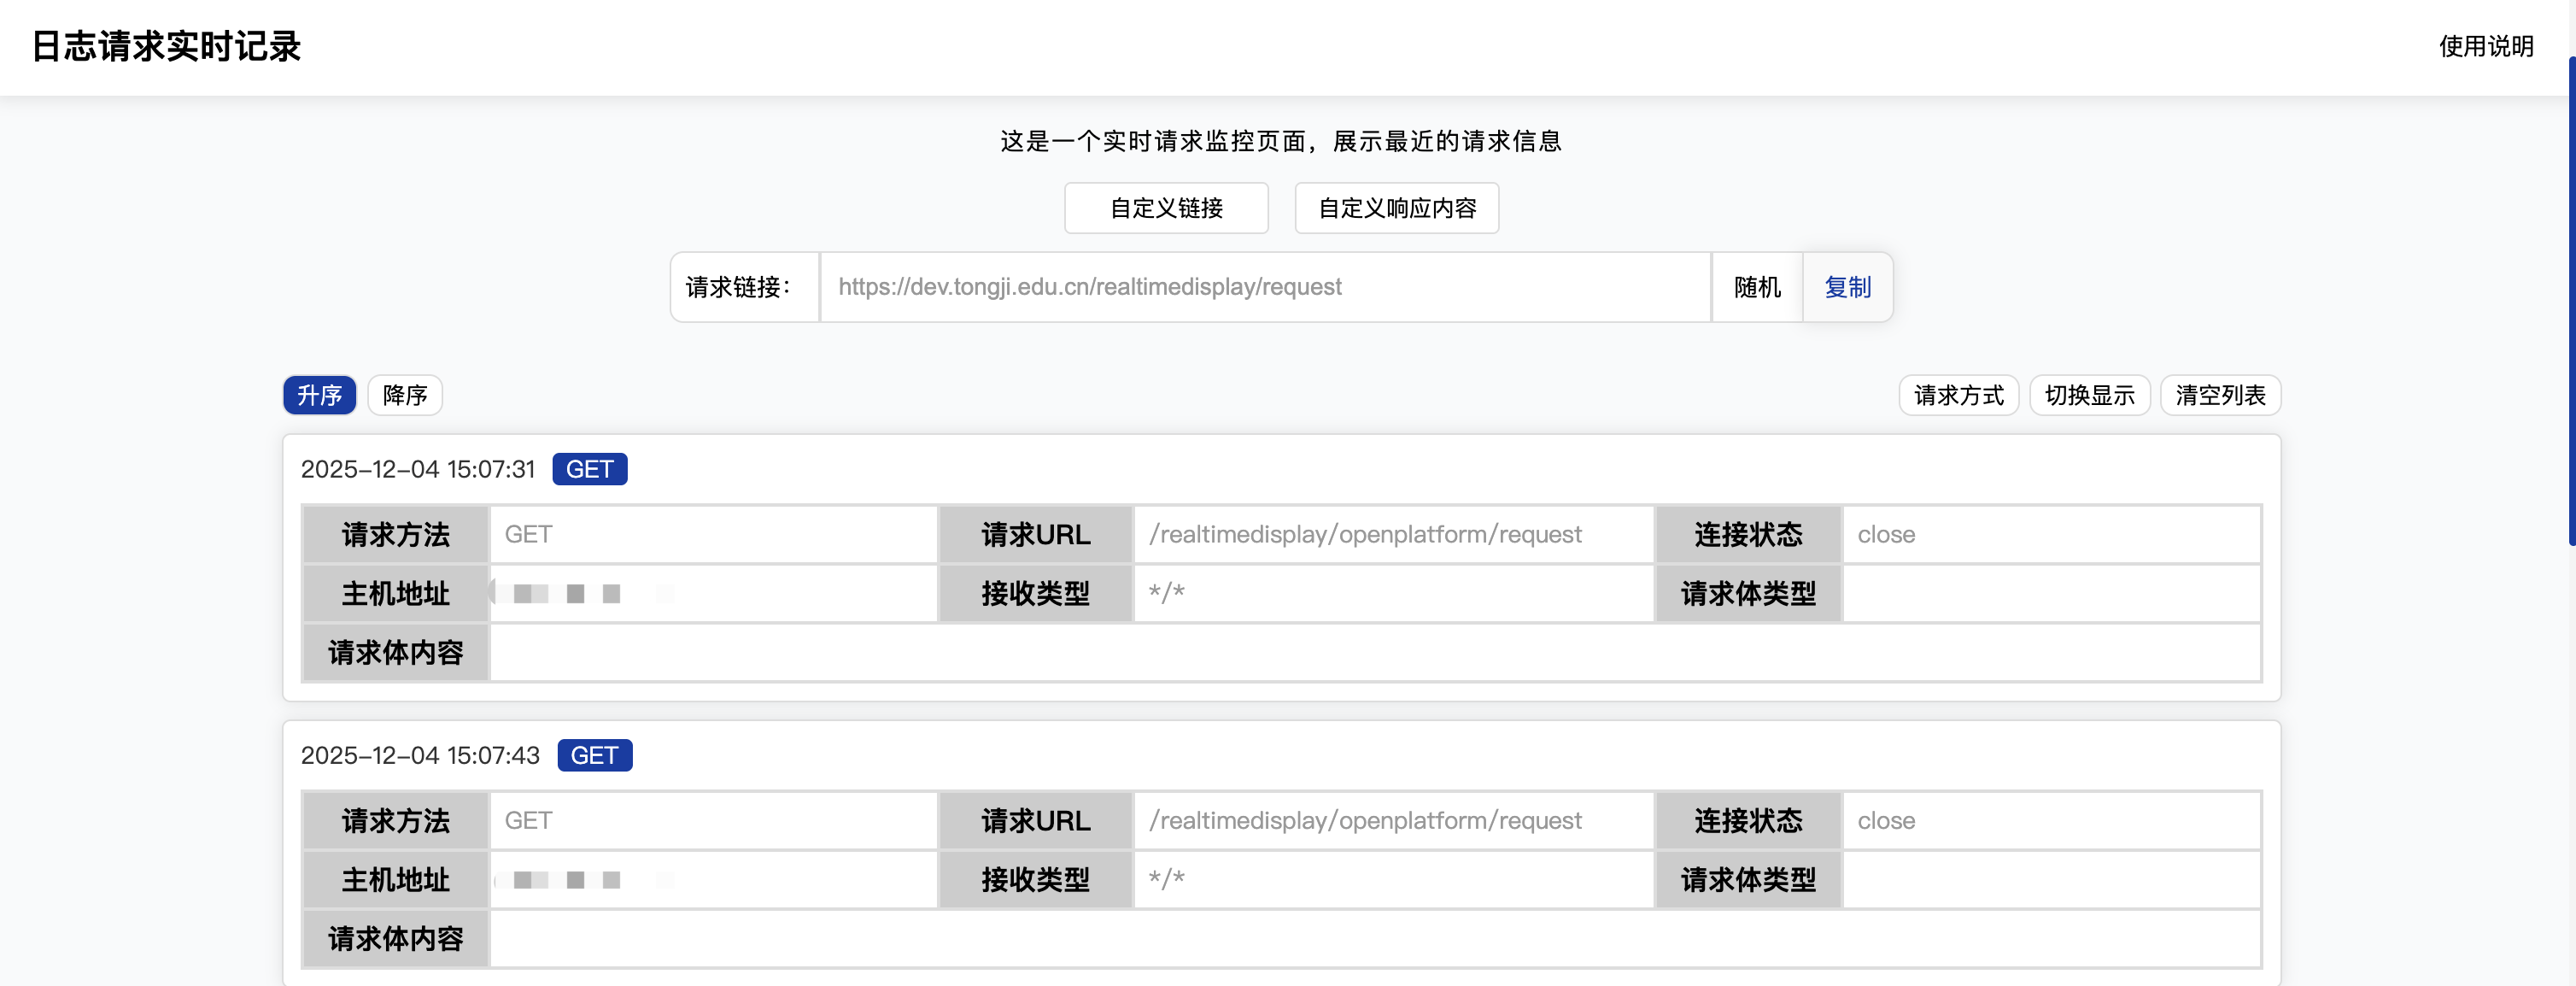Click close status in second record

pos(1886,820)
